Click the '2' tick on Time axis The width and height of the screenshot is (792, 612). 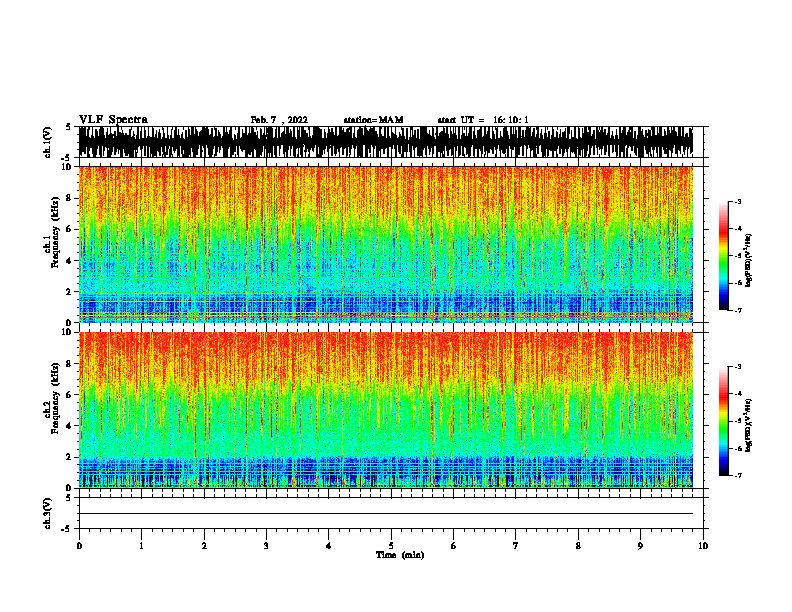[204, 546]
